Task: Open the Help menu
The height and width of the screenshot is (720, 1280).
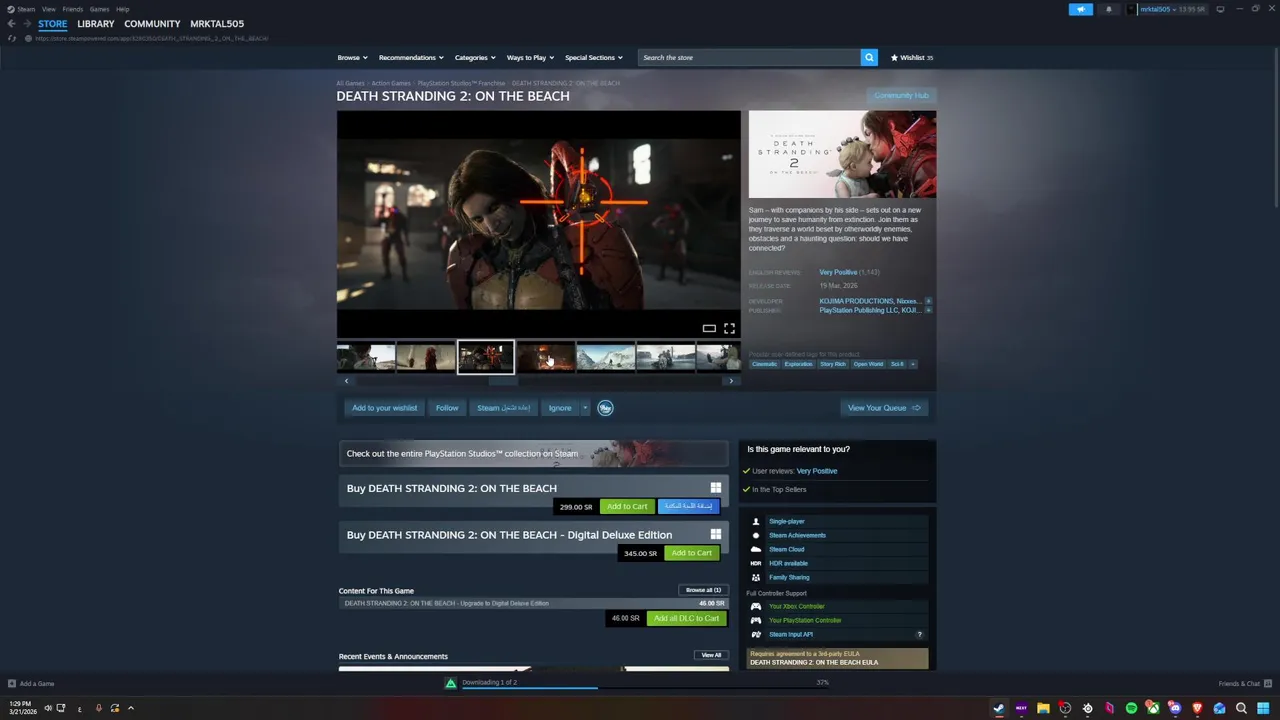Action: [x=122, y=9]
